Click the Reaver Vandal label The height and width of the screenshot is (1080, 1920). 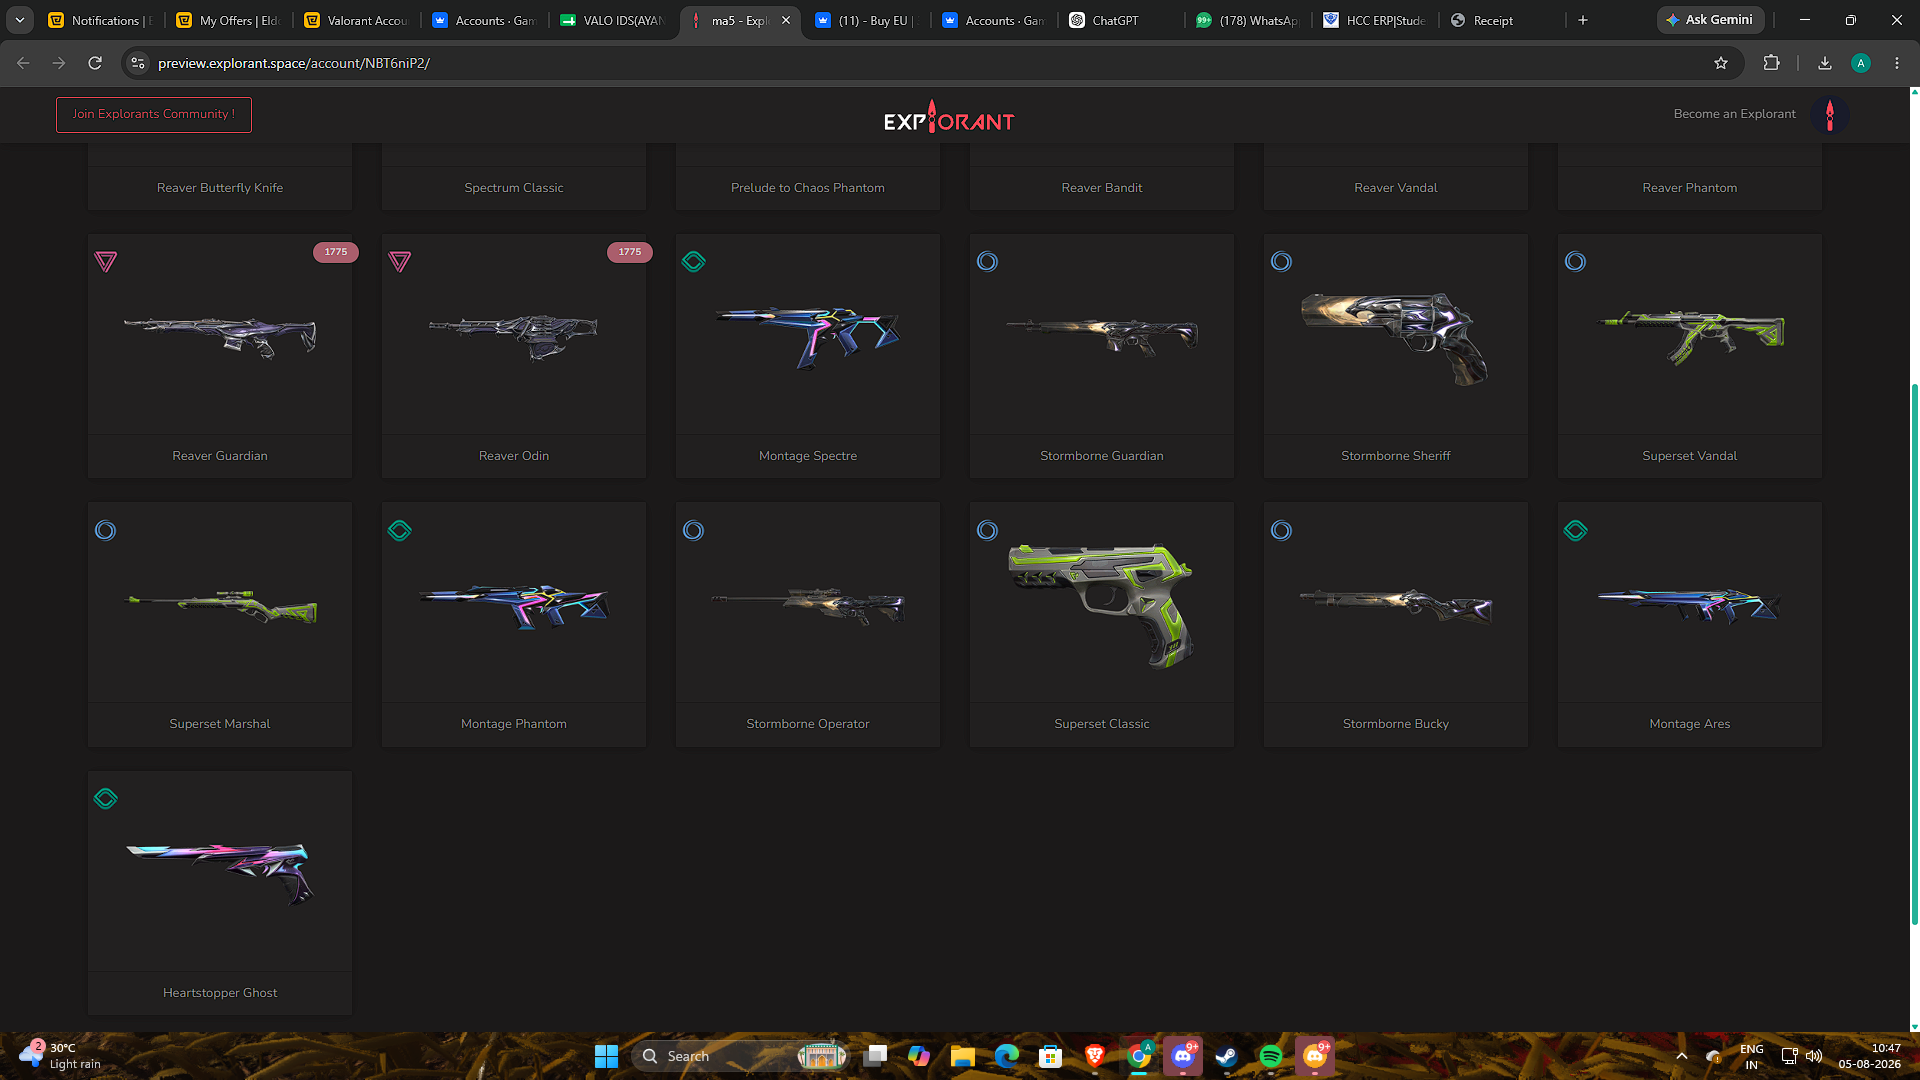click(x=1396, y=188)
